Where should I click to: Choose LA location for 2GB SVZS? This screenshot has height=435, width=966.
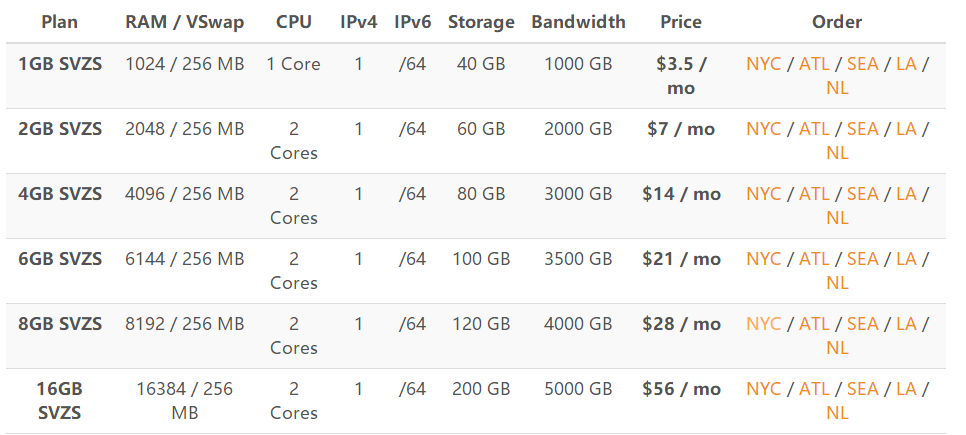906,129
